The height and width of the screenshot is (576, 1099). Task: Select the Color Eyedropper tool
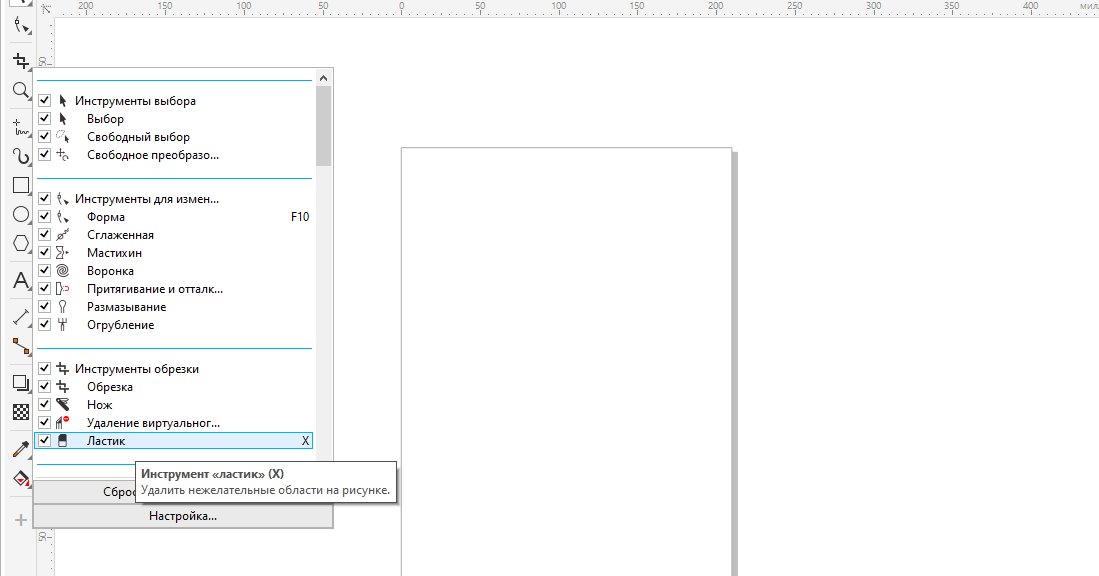[x=21, y=449]
